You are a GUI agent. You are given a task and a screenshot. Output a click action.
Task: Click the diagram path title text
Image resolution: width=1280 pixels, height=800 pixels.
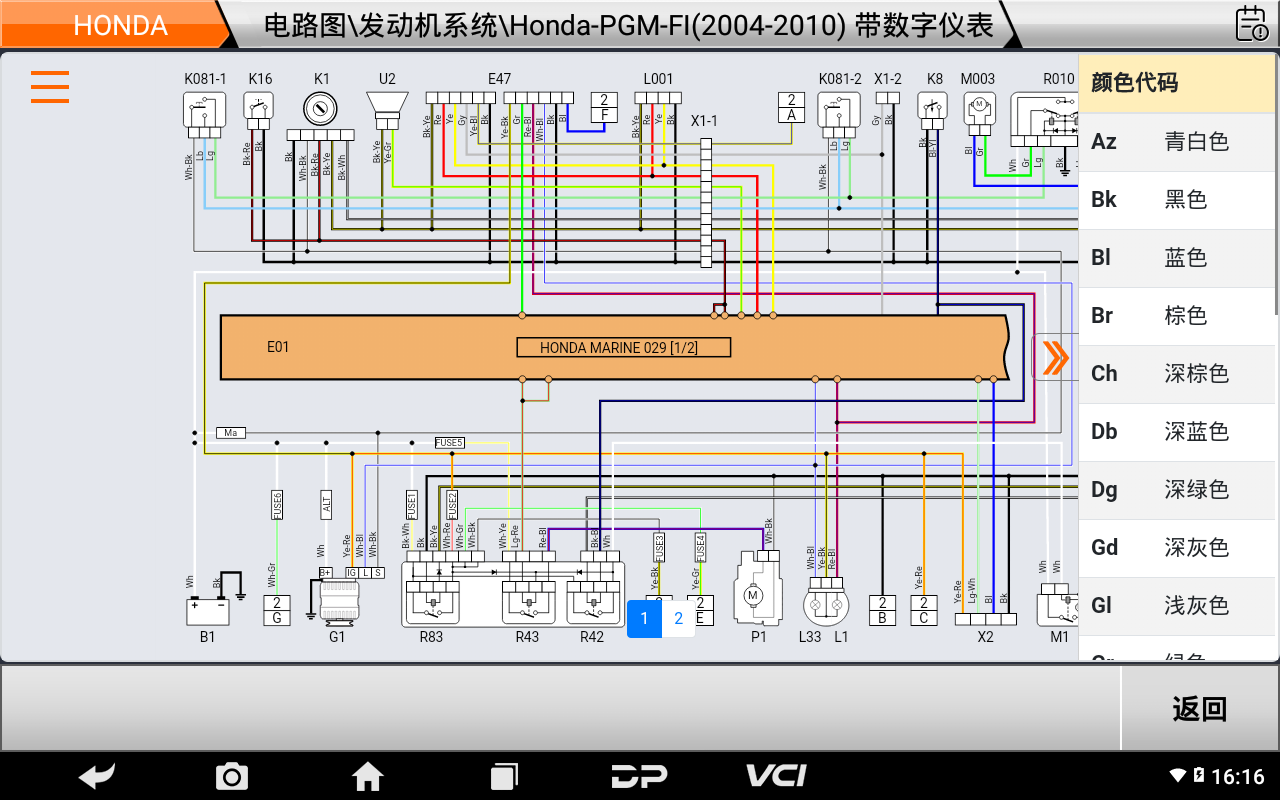pos(629,25)
